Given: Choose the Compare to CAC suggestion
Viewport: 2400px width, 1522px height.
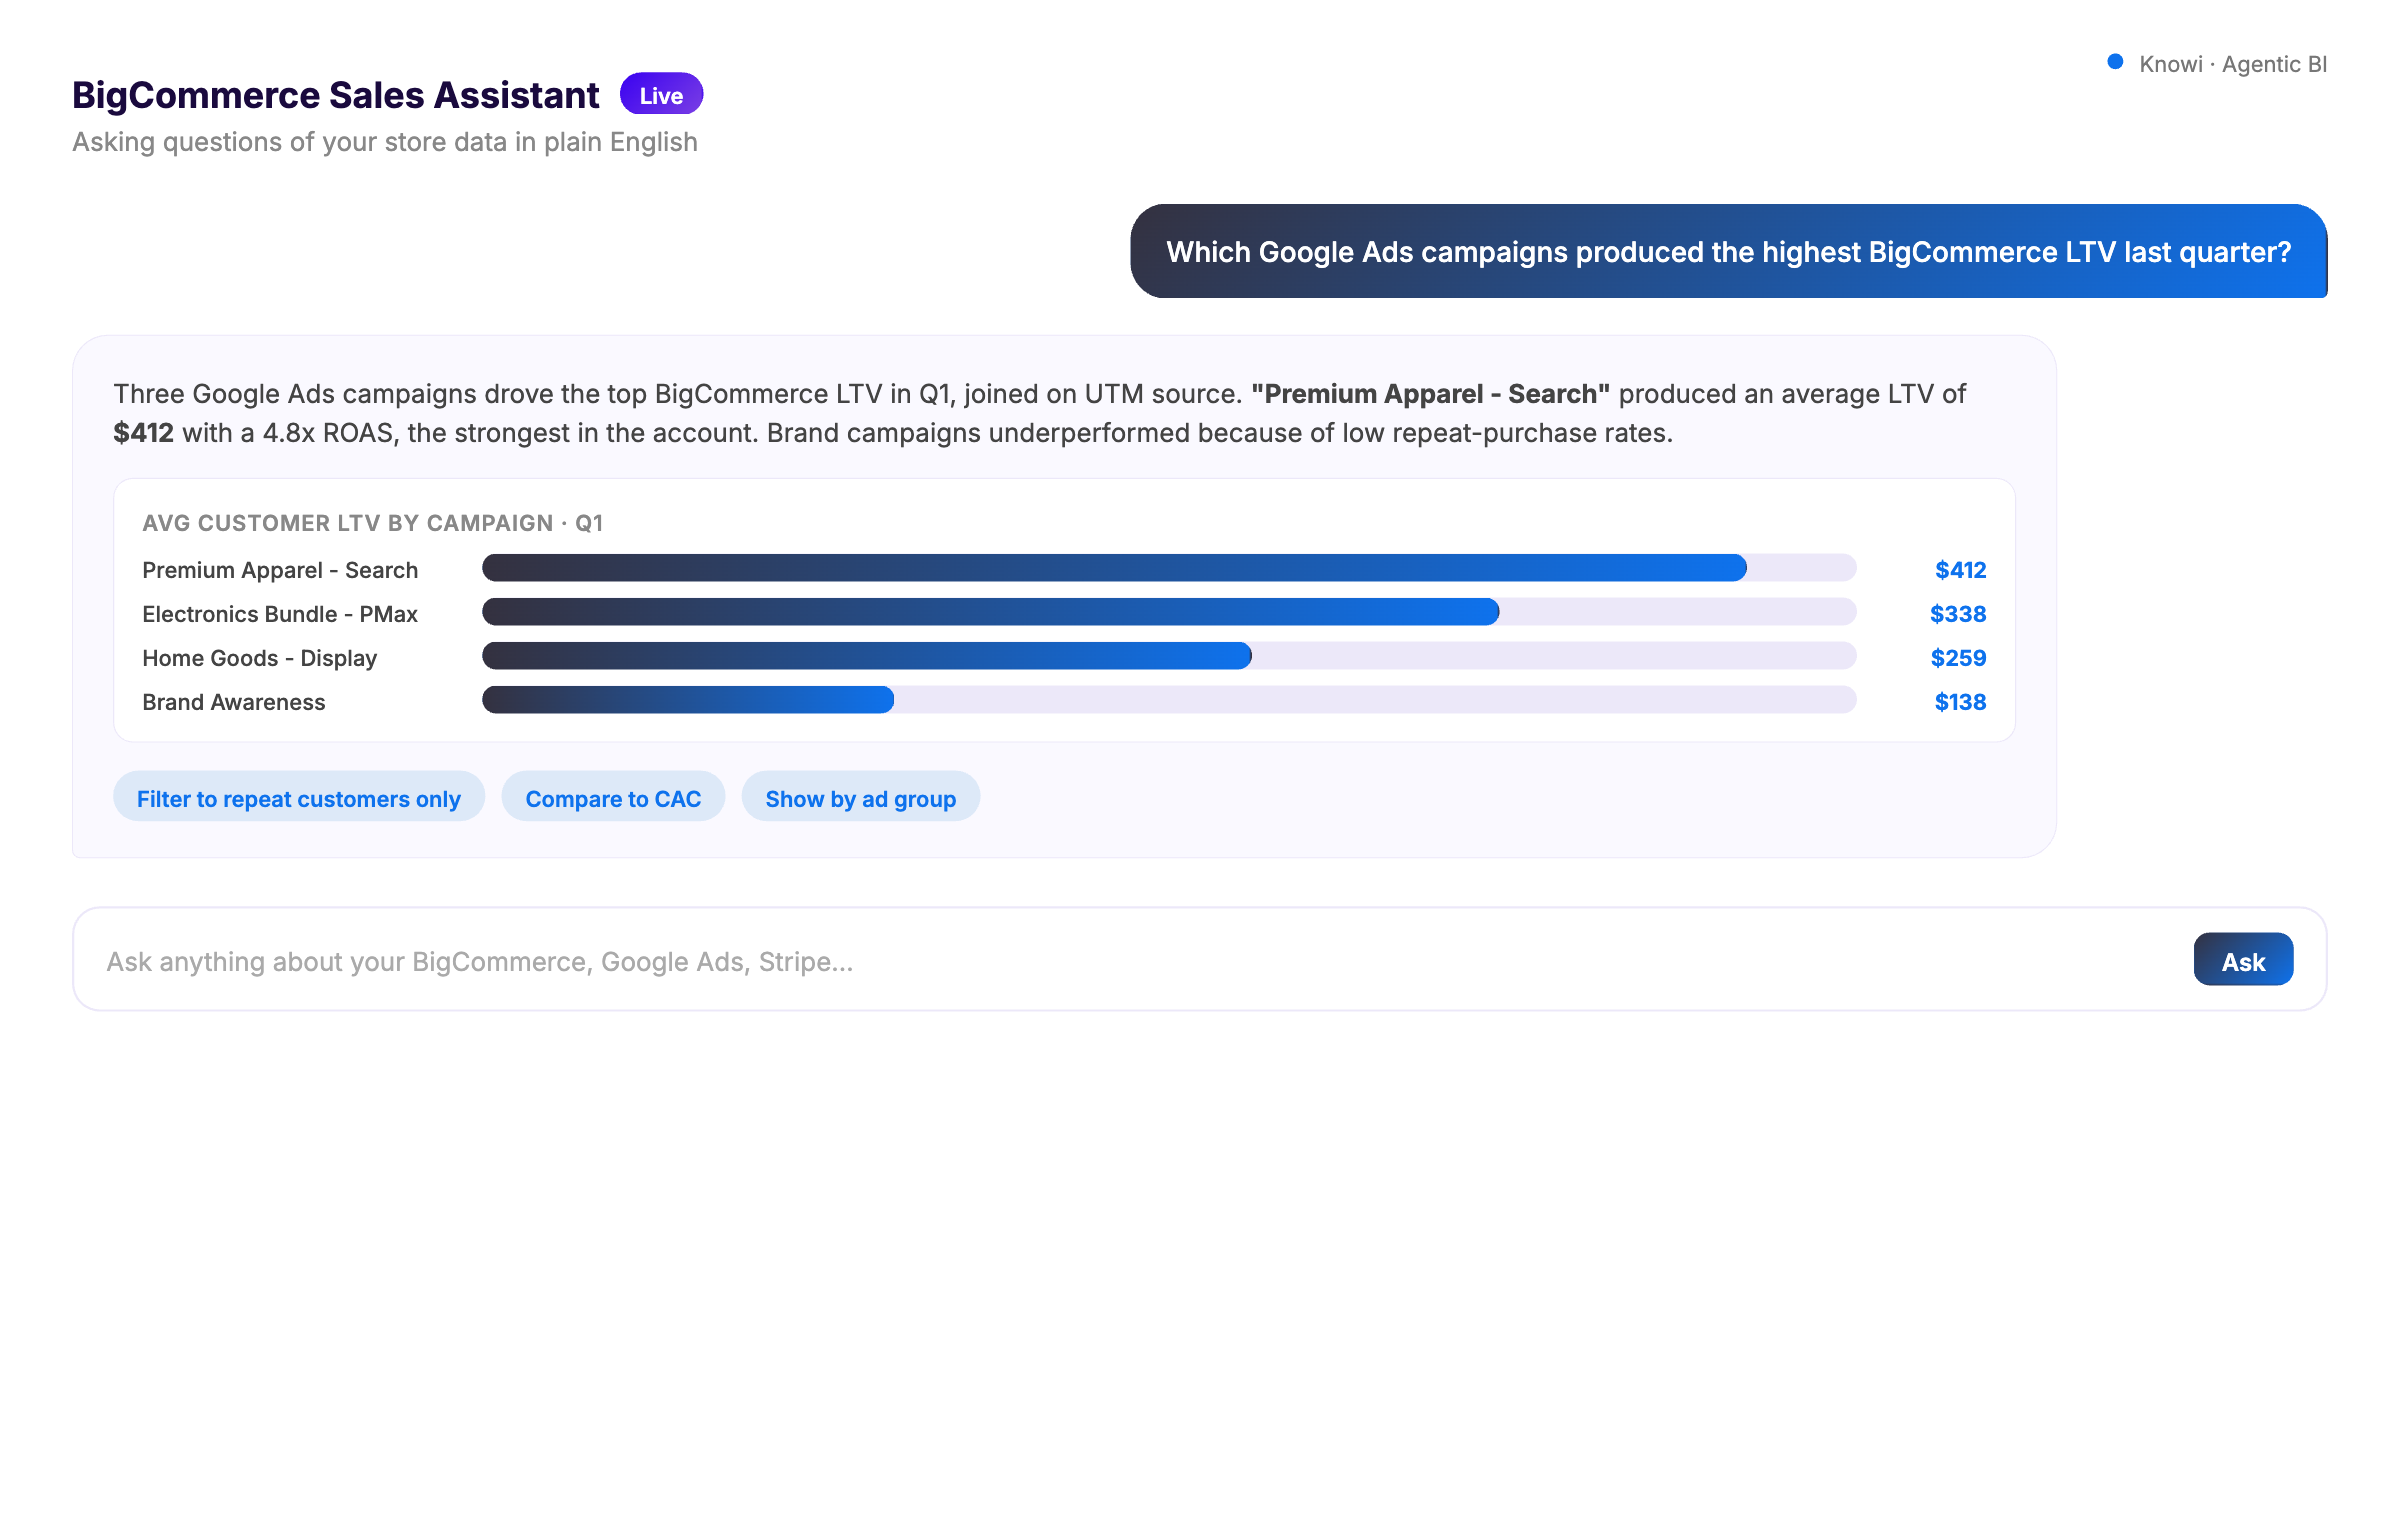Looking at the screenshot, I should (x=613, y=798).
